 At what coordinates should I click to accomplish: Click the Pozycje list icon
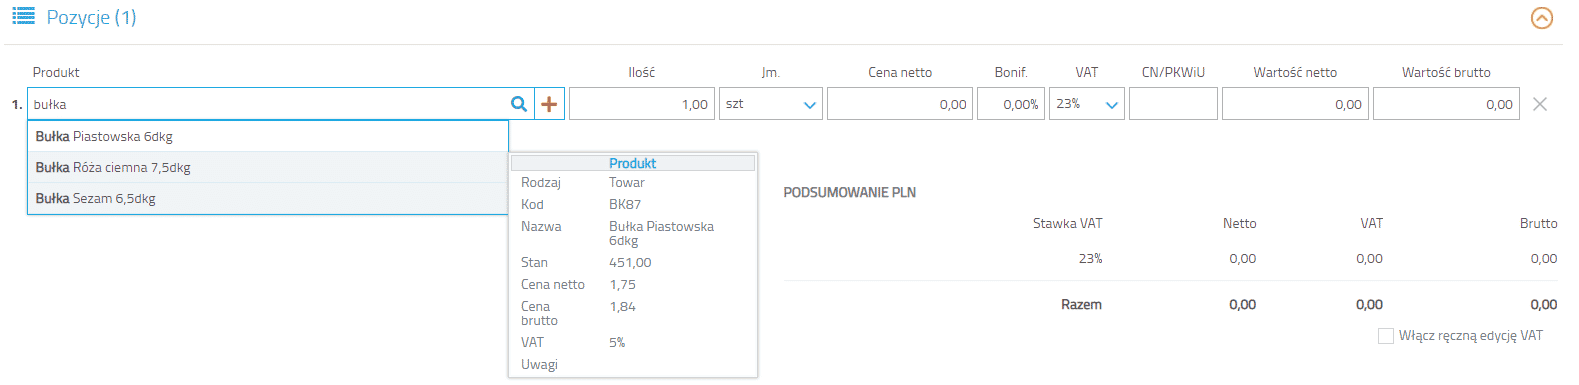point(23,17)
